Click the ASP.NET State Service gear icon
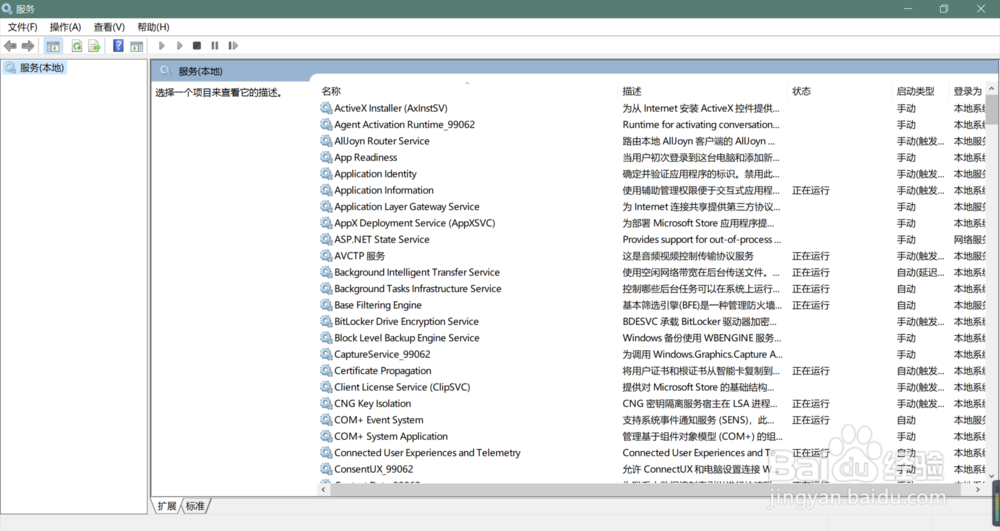 tap(326, 239)
